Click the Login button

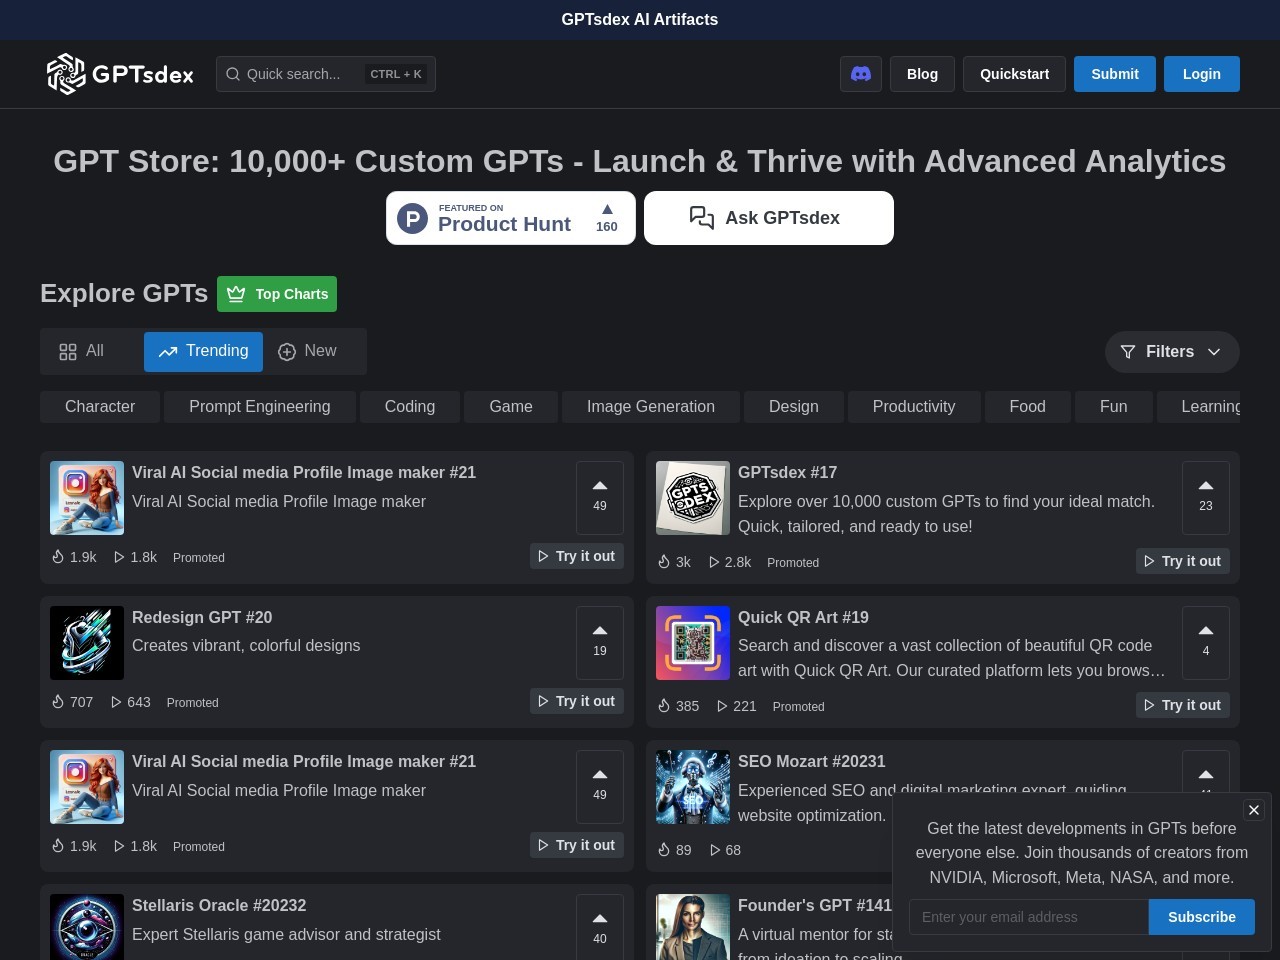pos(1202,74)
